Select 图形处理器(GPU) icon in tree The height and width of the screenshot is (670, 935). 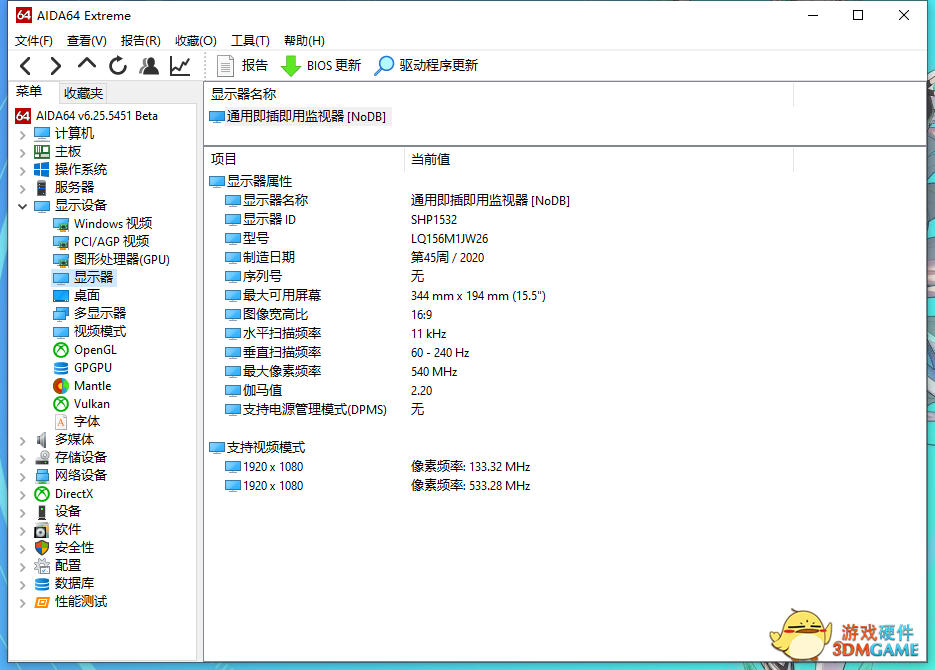(x=61, y=260)
